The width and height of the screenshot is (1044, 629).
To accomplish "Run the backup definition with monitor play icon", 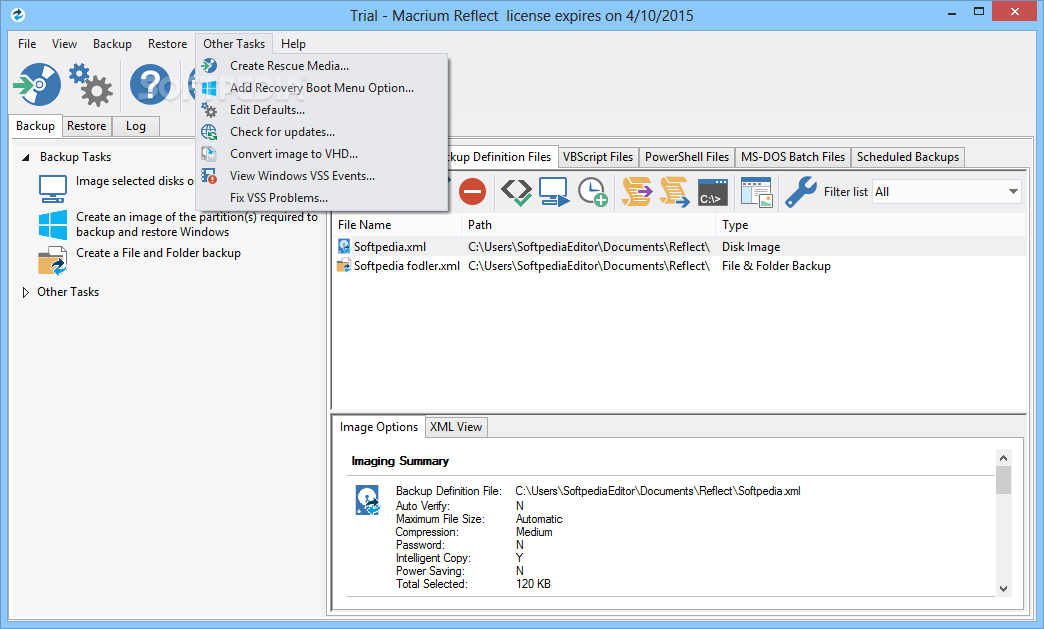I will point(554,192).
